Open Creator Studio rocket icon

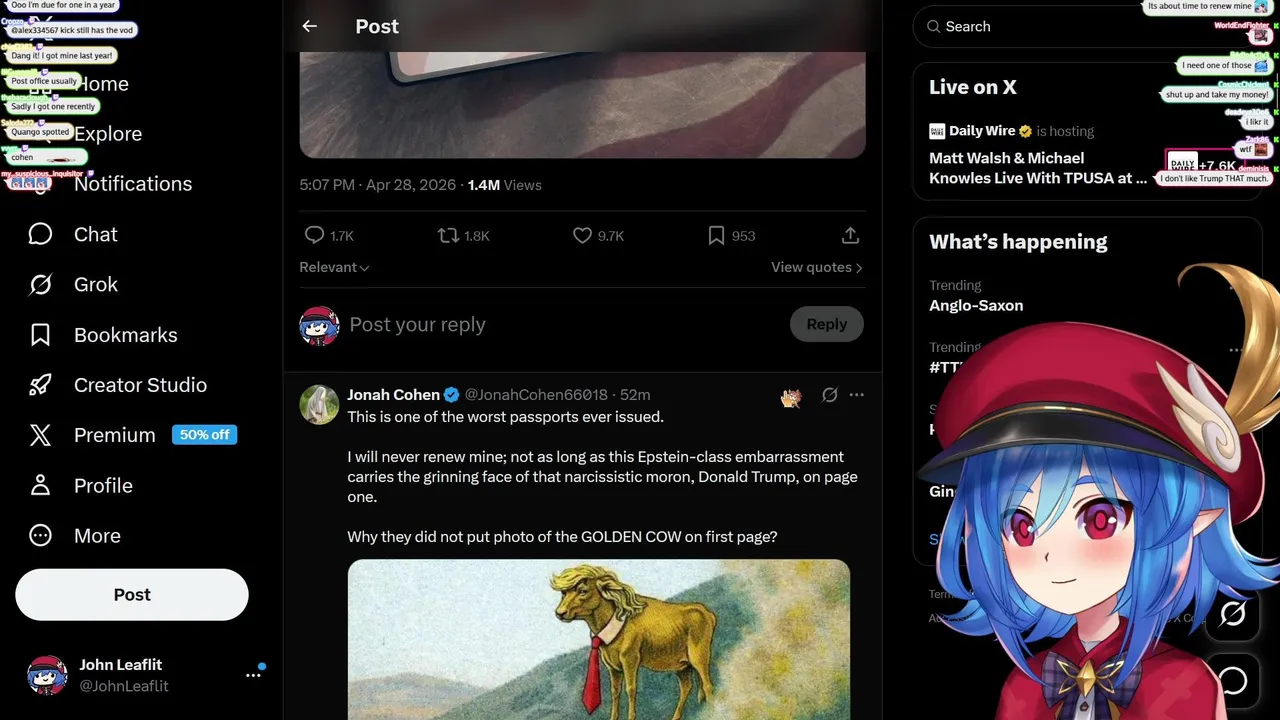point(41,385)
